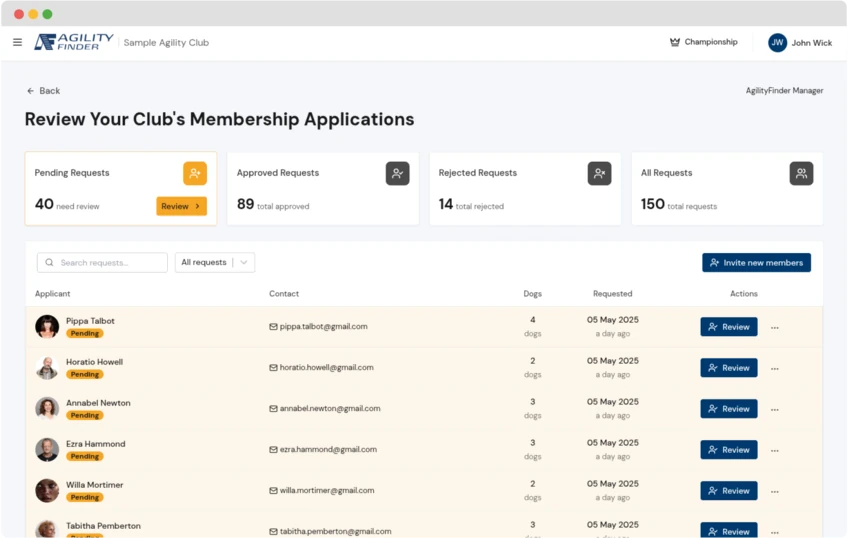848x538 pixels.
Task: Open the hamburger navigation menu
Action: point(17,42)
